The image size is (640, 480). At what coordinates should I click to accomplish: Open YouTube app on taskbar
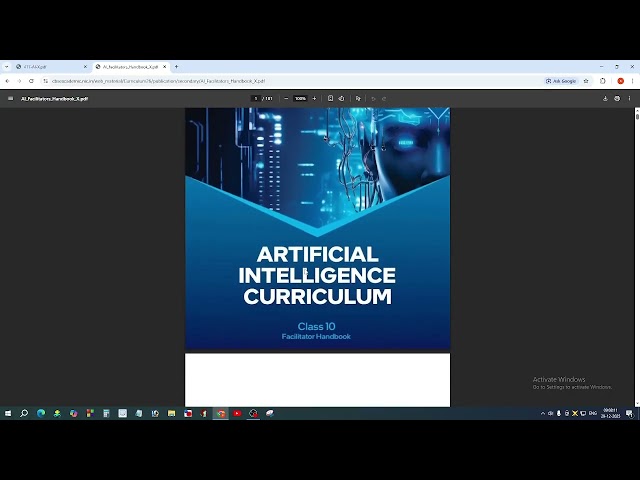[237, 413]
